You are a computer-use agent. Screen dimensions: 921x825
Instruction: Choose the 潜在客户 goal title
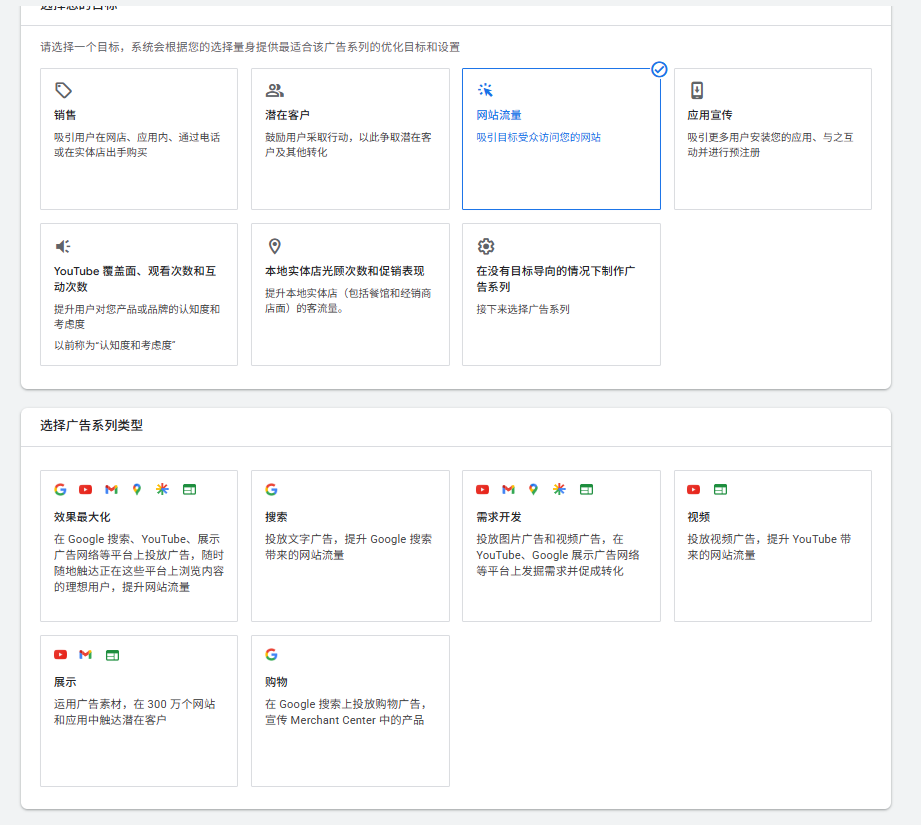287,115
